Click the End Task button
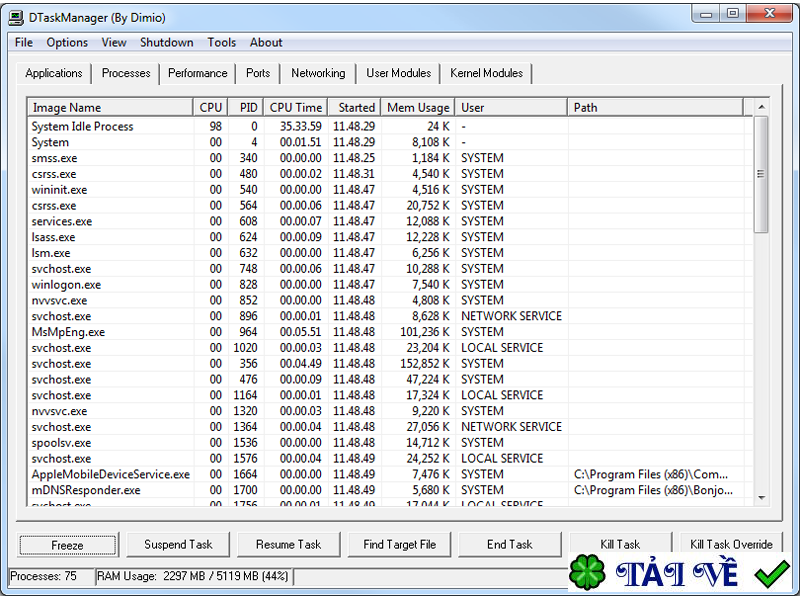Screen dimensions: 800x600 click(509, 544)
